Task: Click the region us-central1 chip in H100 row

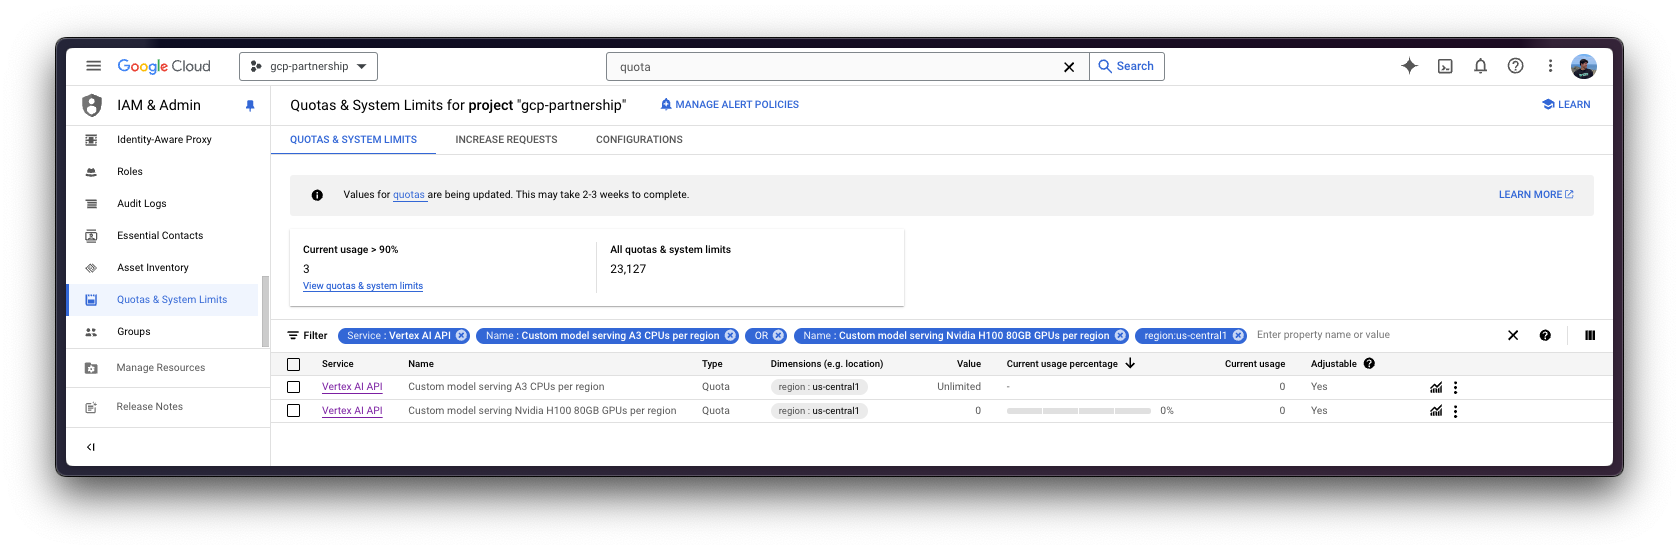Action: 819,411
